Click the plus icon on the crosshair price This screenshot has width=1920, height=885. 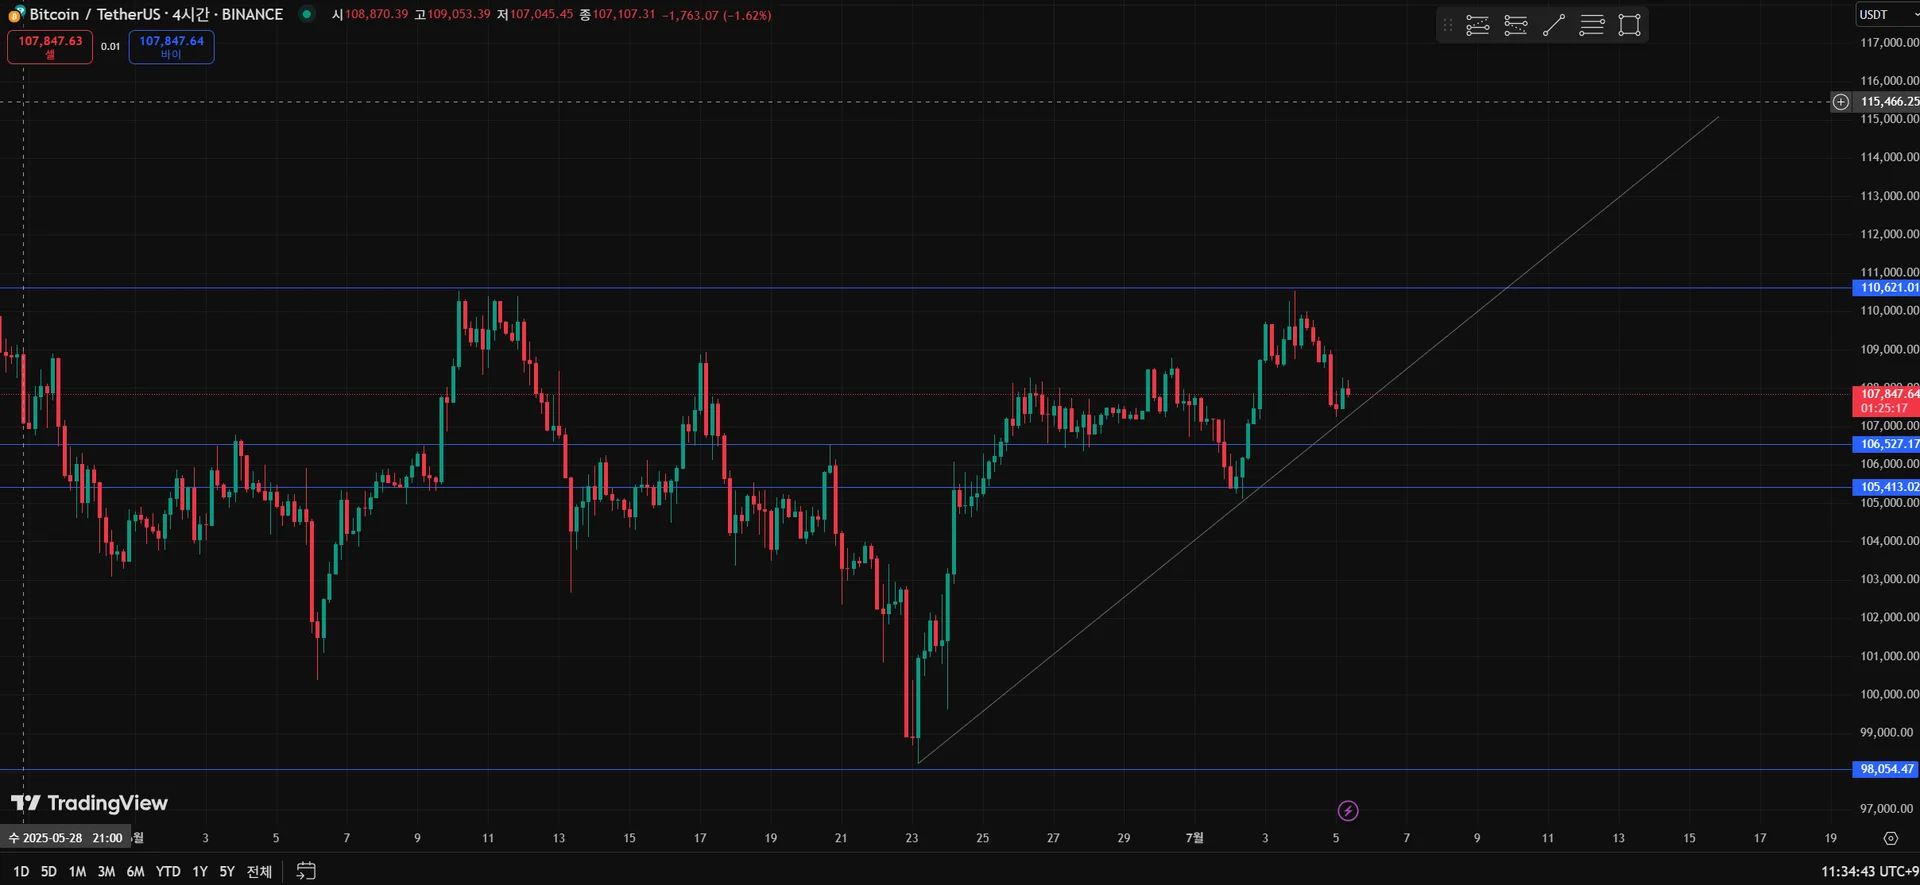click(1841, 102)
